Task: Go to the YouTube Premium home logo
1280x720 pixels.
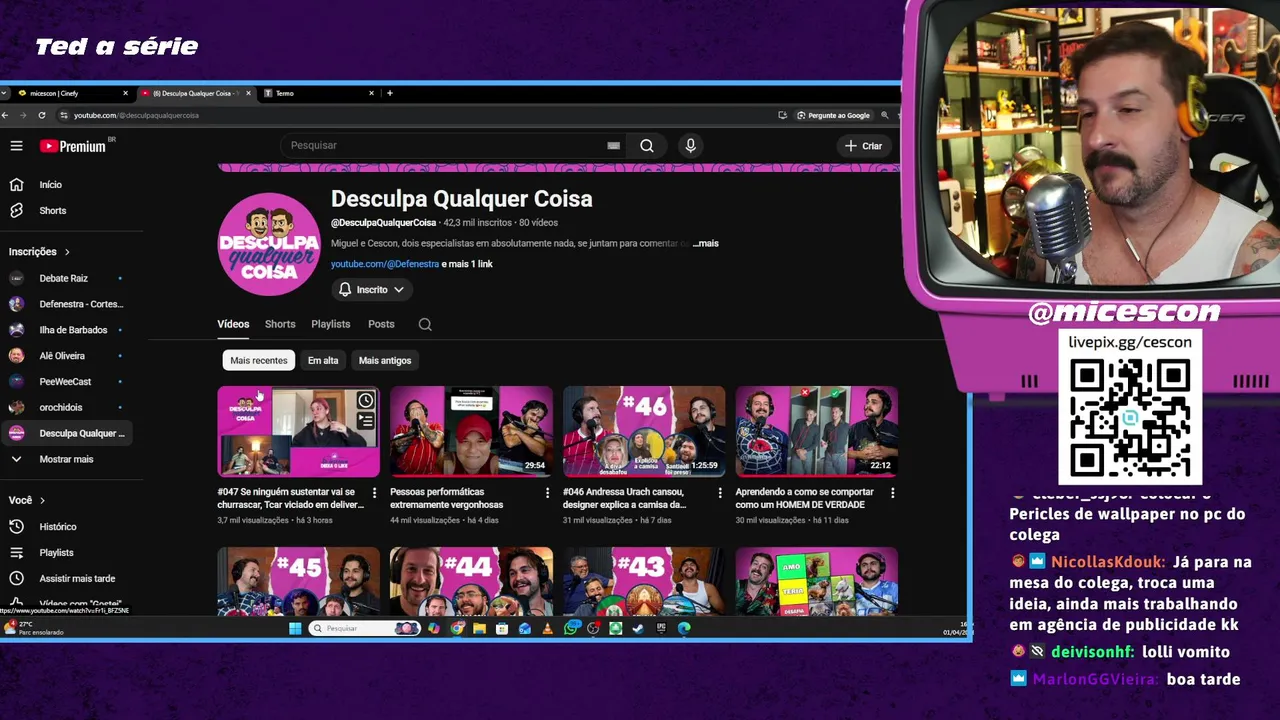Action: point(72,146)
